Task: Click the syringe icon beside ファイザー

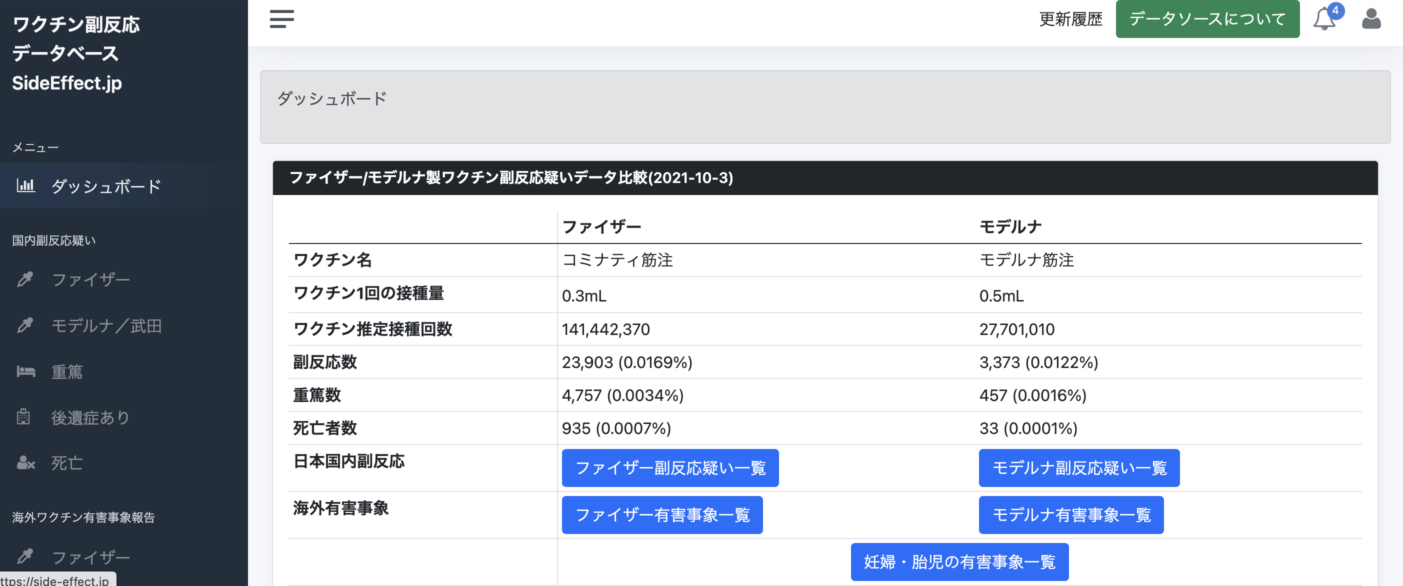Action: (26, 279)
